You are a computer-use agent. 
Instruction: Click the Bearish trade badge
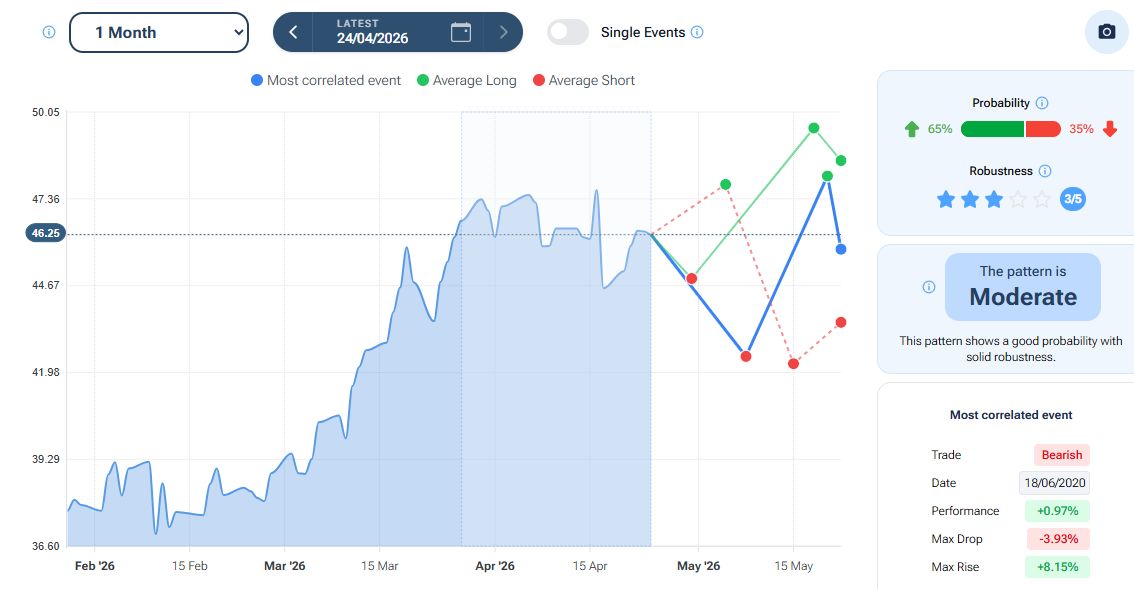[1061, 455]
